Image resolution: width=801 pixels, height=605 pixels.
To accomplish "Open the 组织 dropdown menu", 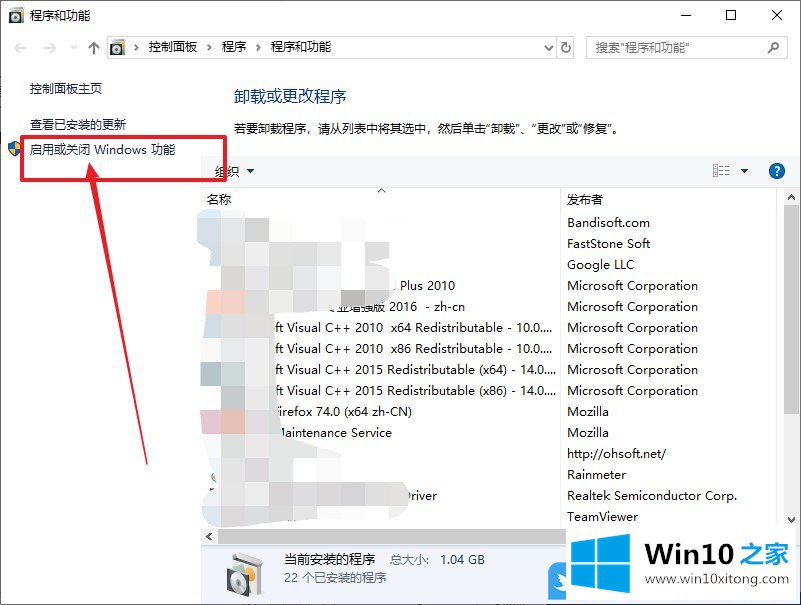I will (x=234, y=171).
